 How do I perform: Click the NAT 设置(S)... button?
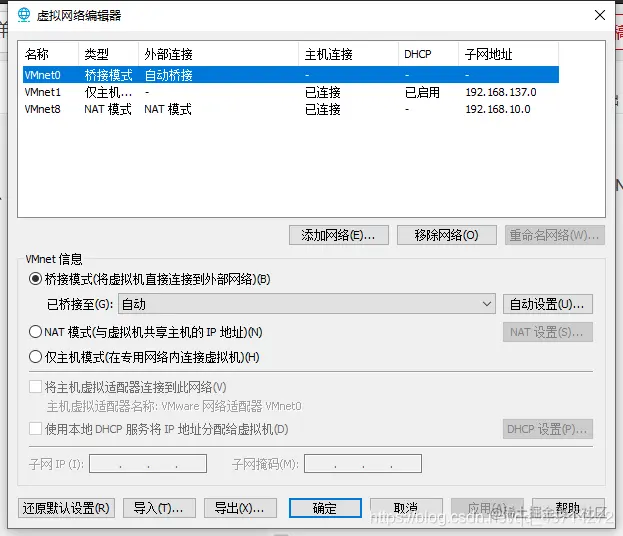point(548,332)
